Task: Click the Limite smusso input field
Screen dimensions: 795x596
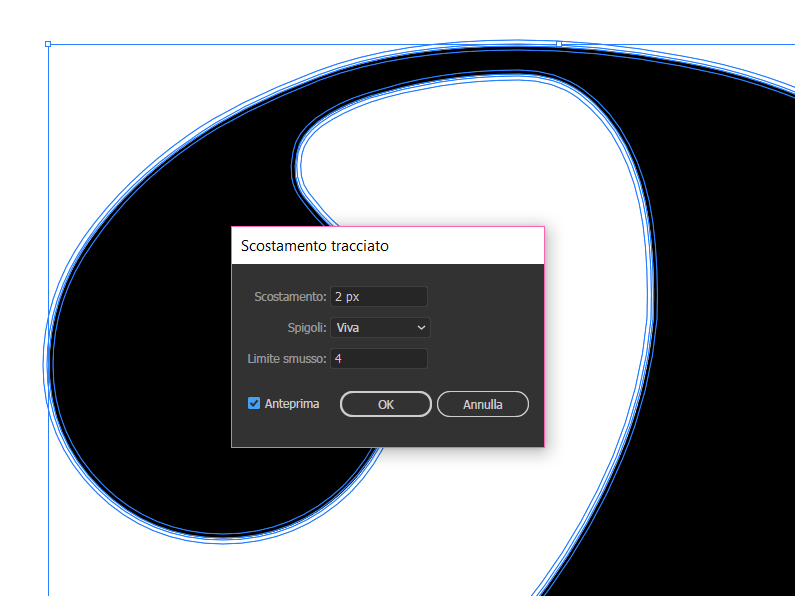Action: 379,359
